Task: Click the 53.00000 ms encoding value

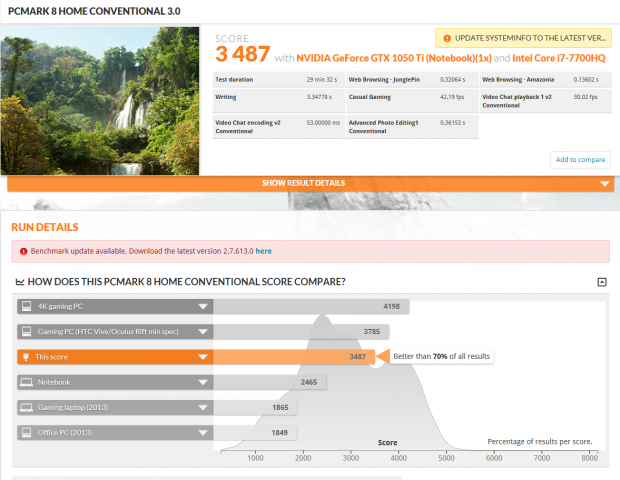Action: tap(323, 123)
